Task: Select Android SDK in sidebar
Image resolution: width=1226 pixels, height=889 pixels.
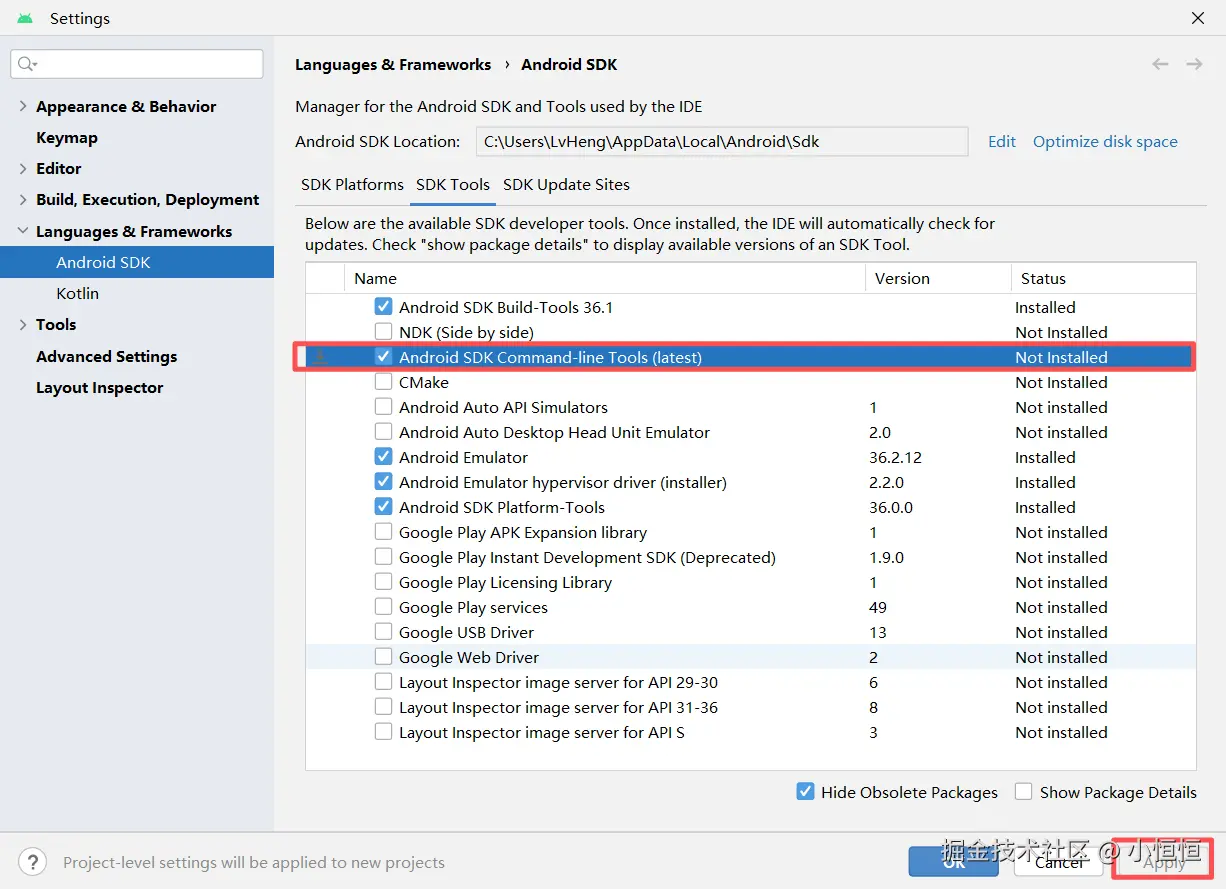Action: (x=137, y=263)
